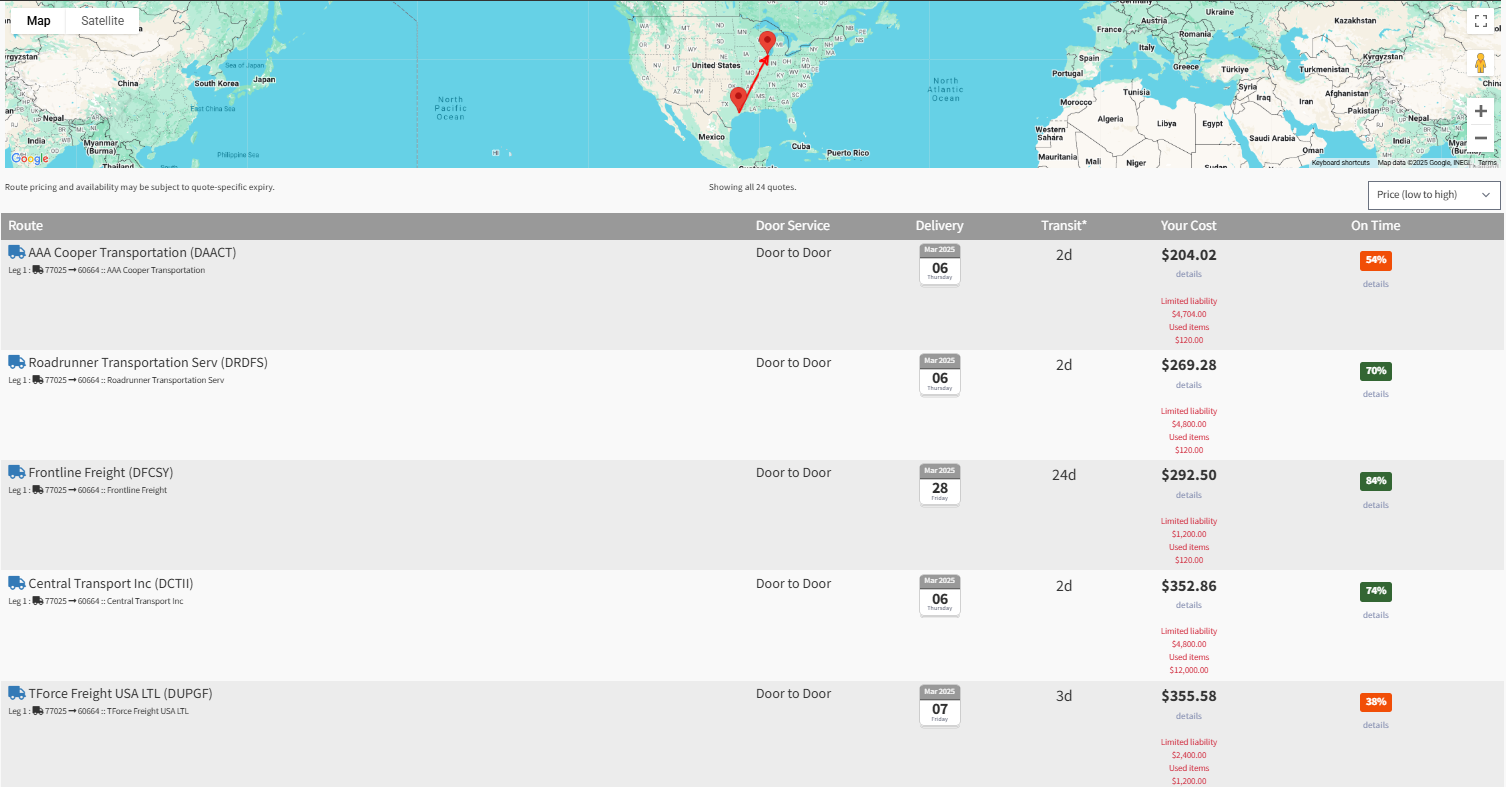Screen dimensions: 1506x787
Task: Switch to Map view tab
Action: pyautogui.click(x=39, y=21)
